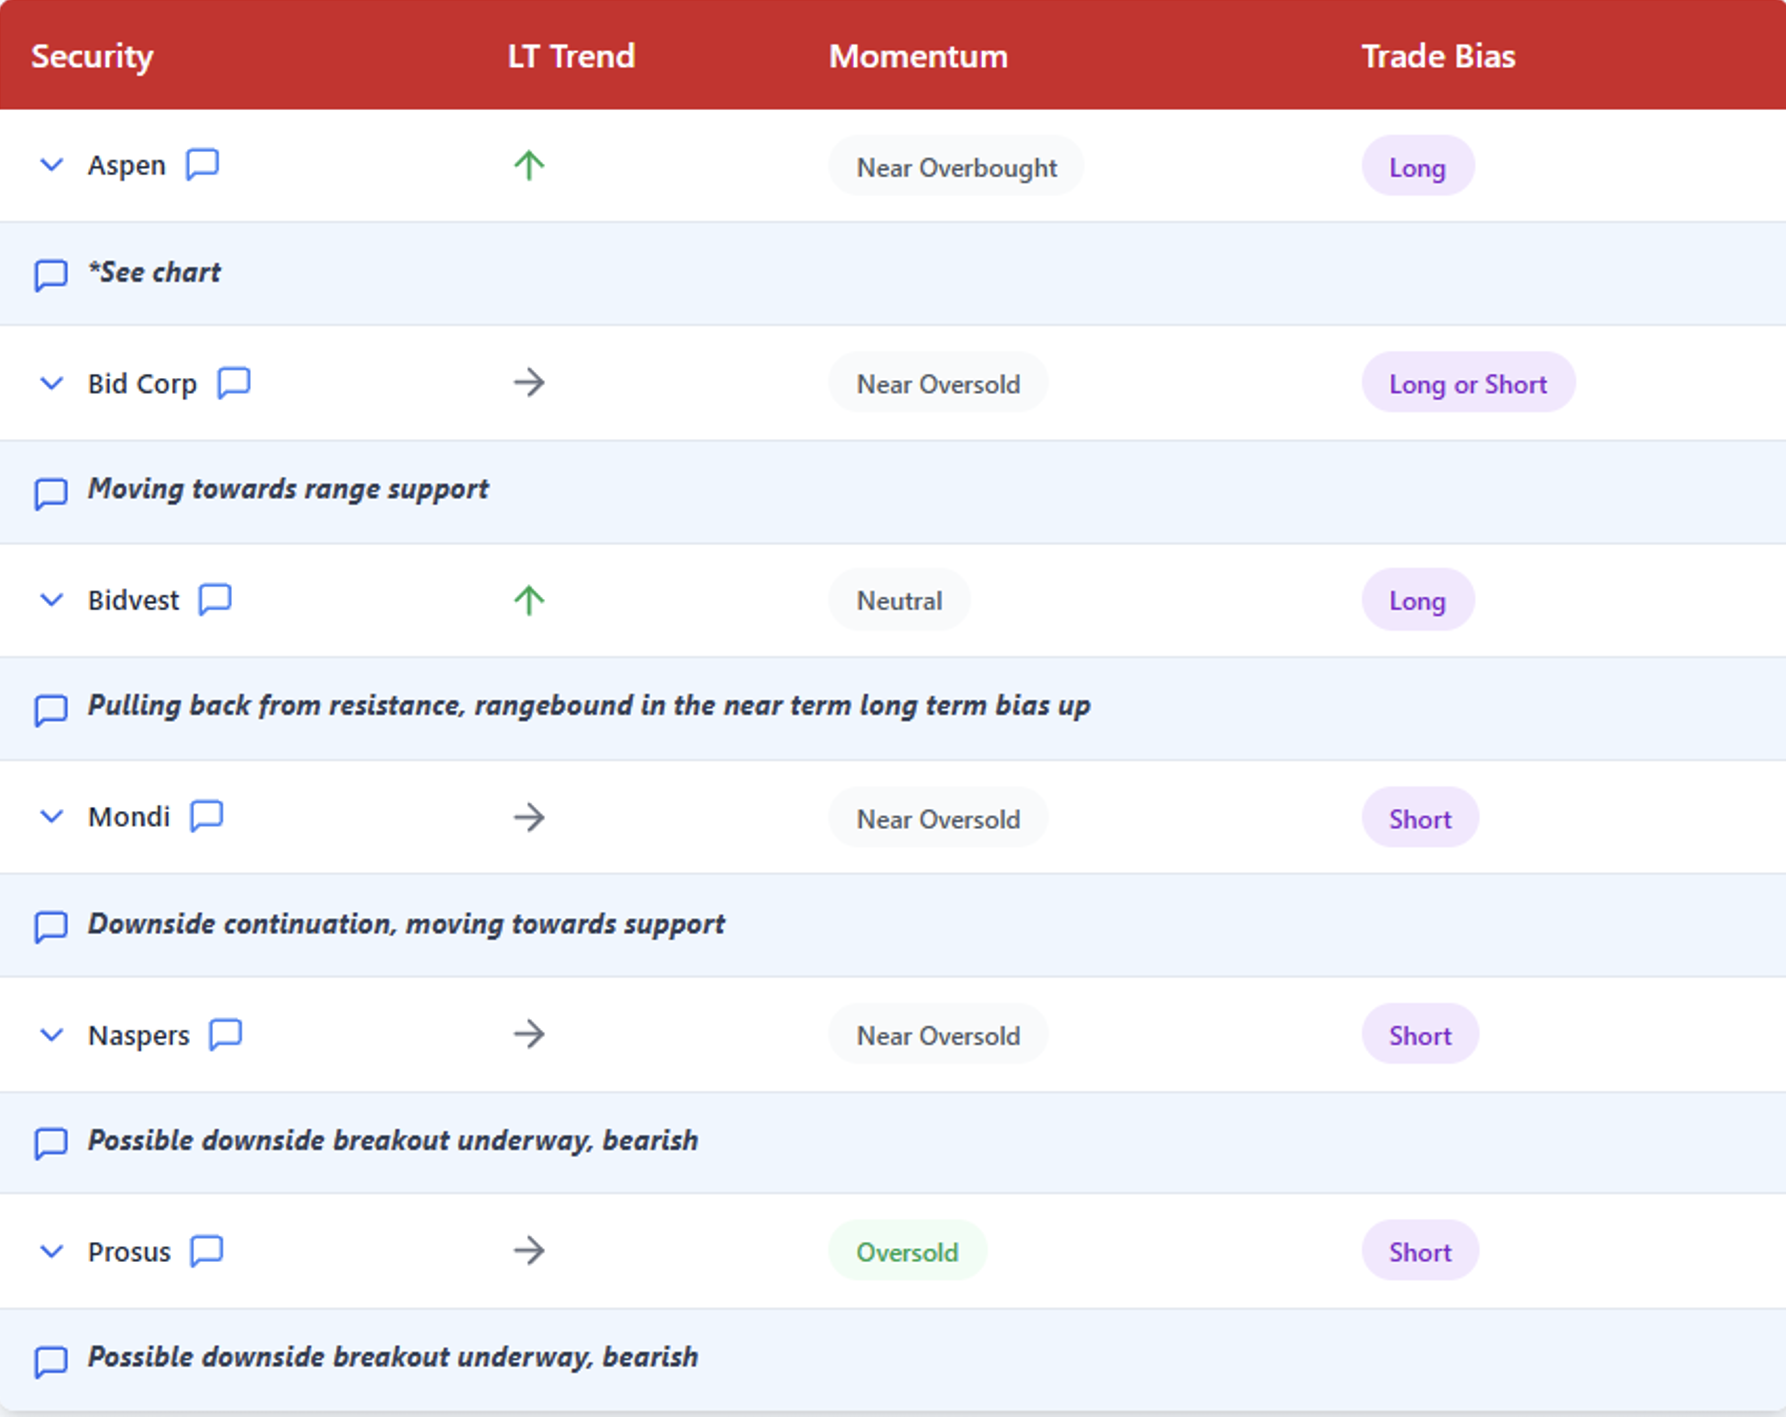Image resolution: width=1786 pixels, height=1418 pixels.
Task: Click the sideways trend arrow for Naspers
Action: tap(529, 1034)
